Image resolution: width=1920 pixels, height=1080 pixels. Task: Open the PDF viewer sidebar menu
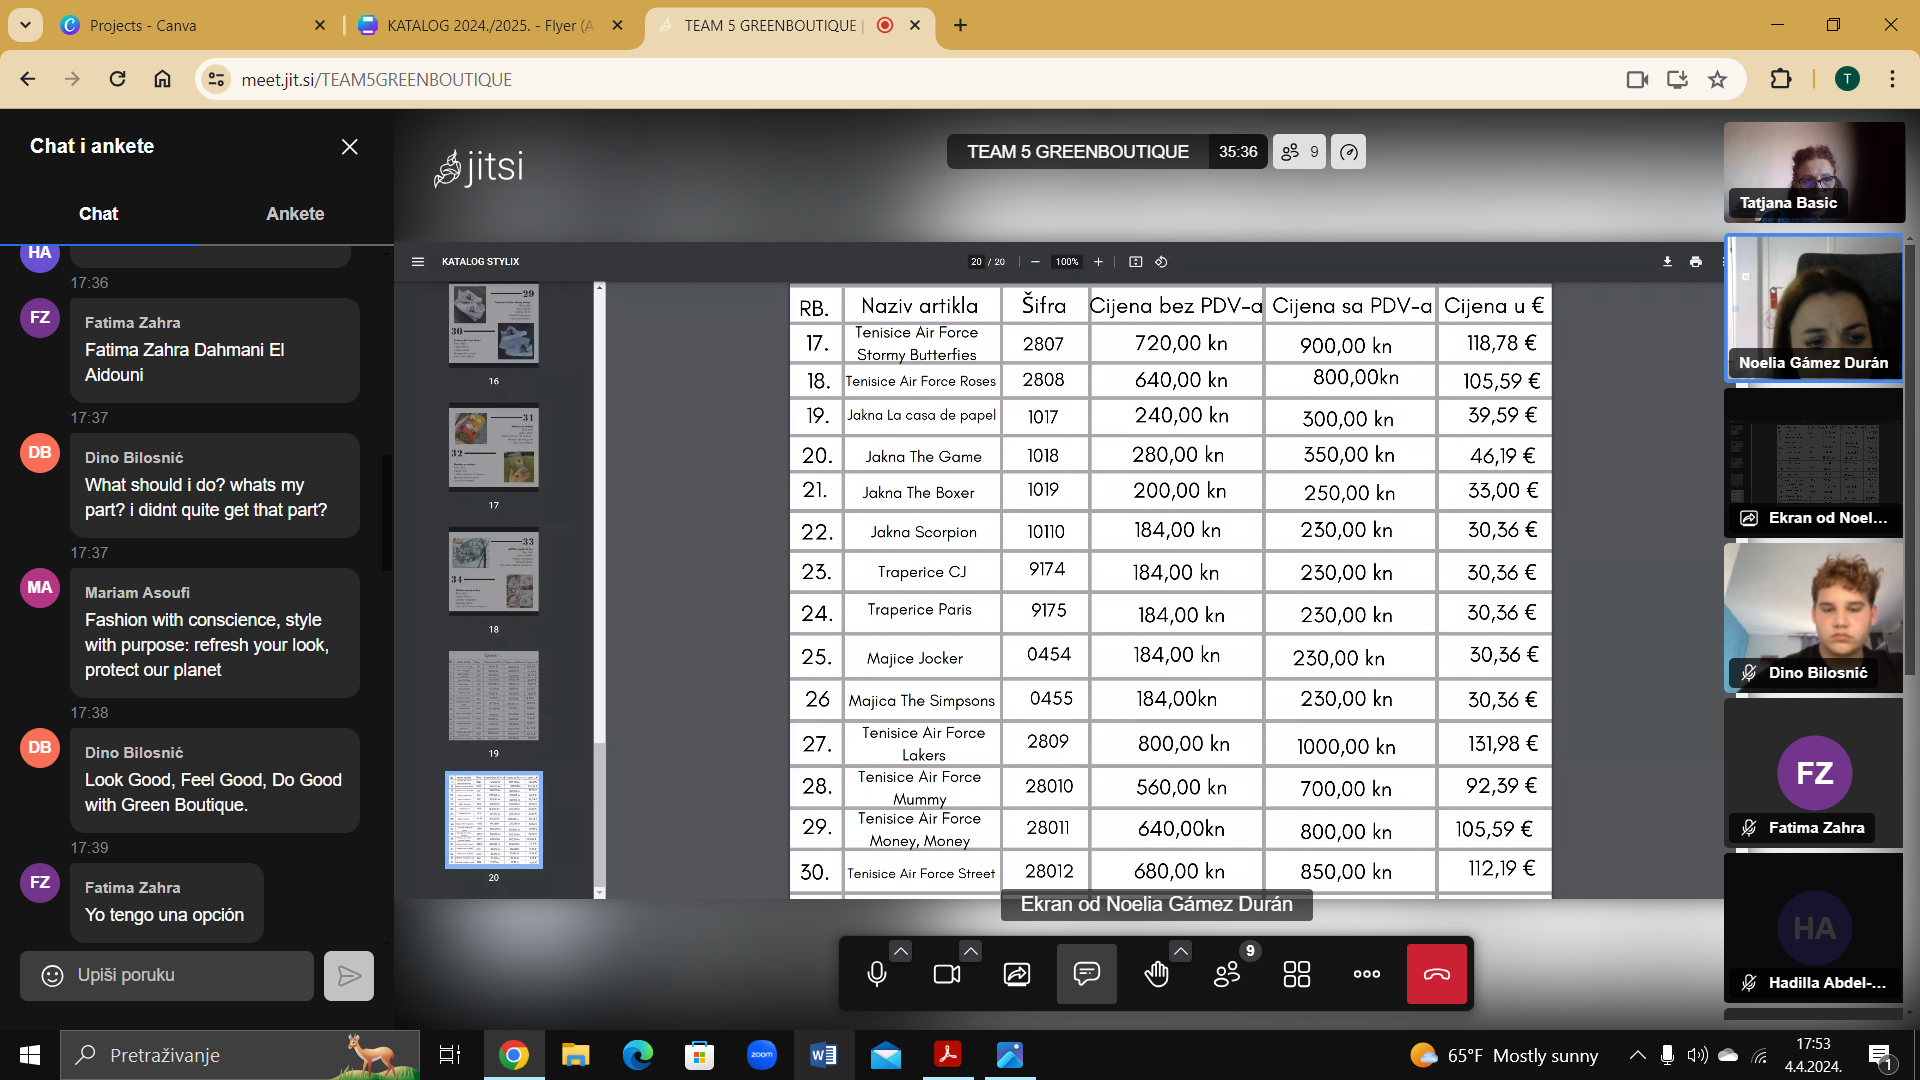tap(418, 262)
